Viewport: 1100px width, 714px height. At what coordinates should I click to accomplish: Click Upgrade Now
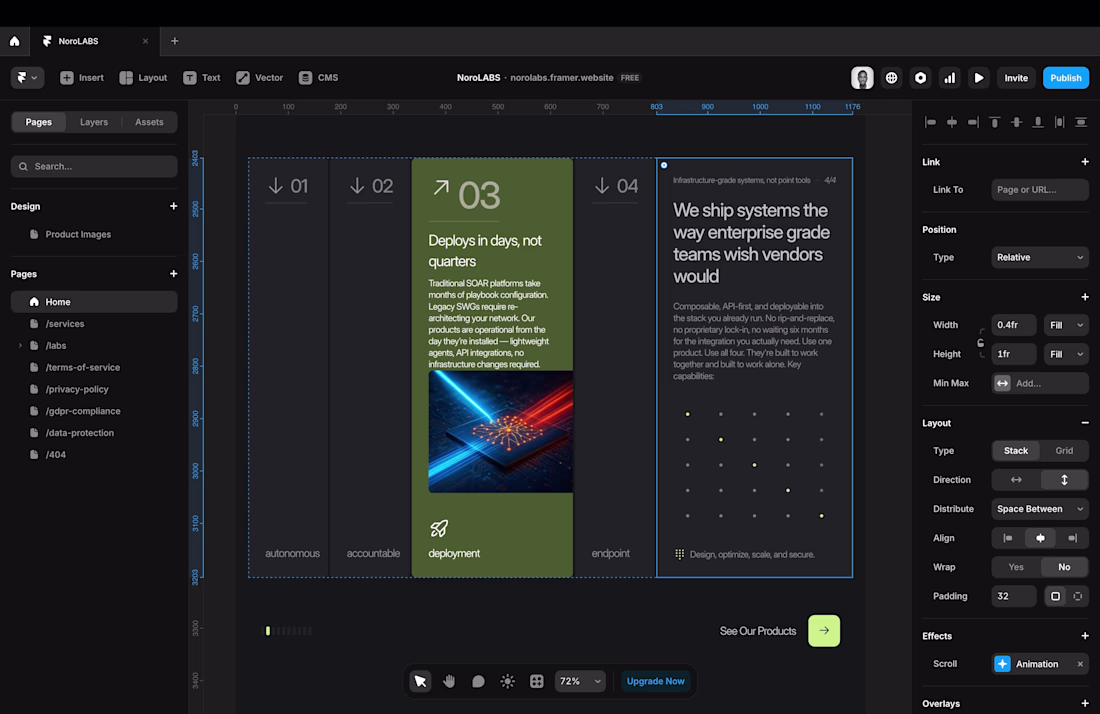(x=655, y=681)
